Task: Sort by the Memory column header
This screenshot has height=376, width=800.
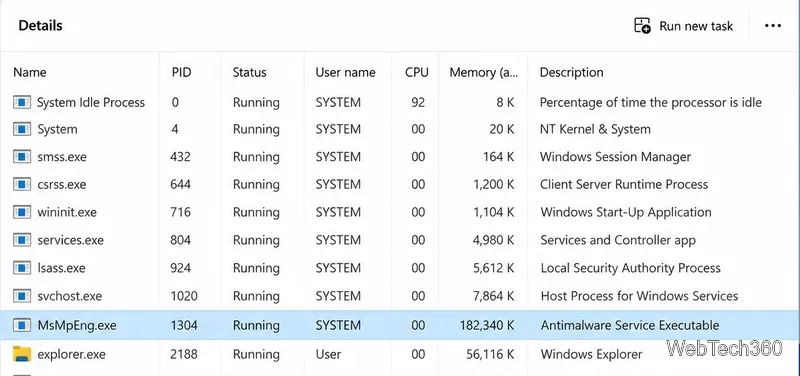Action: [x=484, y=72]
